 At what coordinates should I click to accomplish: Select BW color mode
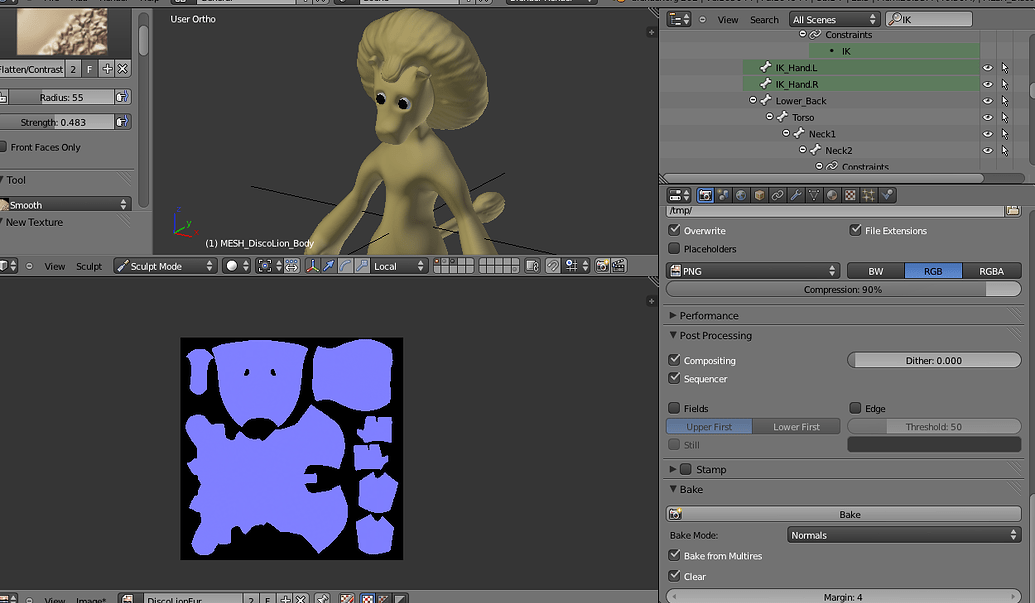tap(876, 270)
